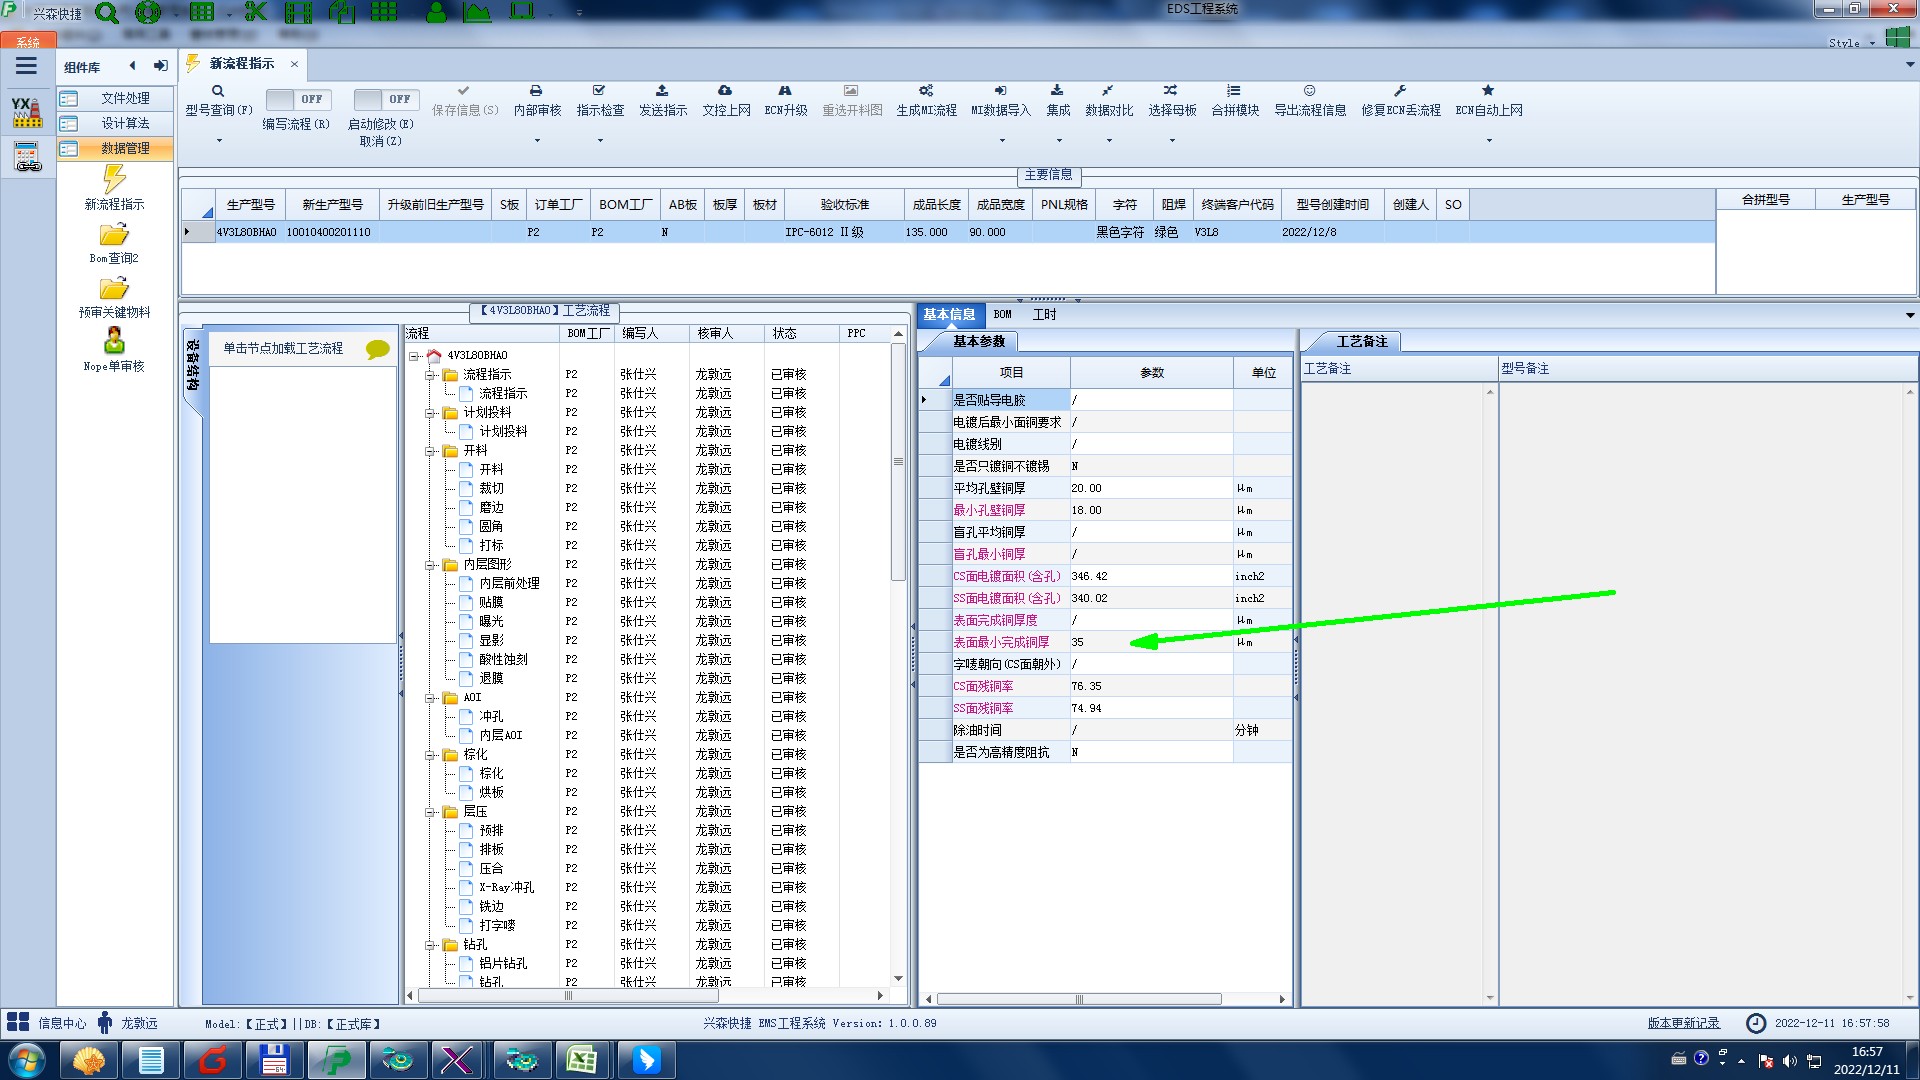This screenshot has width=1920, height=1080.
Task: Open the Bom查询2 folder icon
Action: tap(114, 235)
